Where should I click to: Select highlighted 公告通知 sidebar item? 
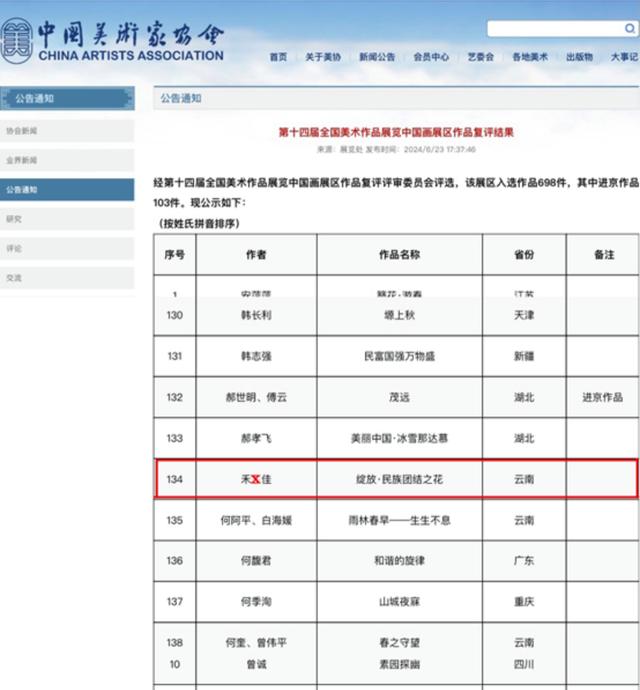pos(66,189)
